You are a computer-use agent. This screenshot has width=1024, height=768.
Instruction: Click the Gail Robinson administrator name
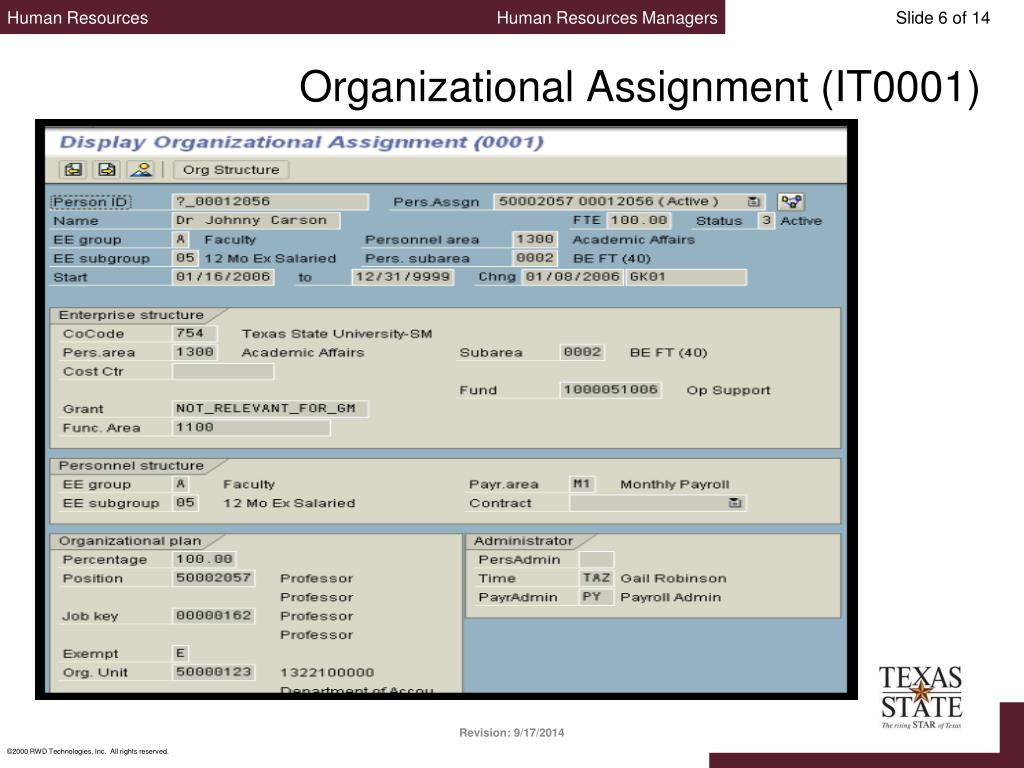pyautogui.click(x=673, y=579)
